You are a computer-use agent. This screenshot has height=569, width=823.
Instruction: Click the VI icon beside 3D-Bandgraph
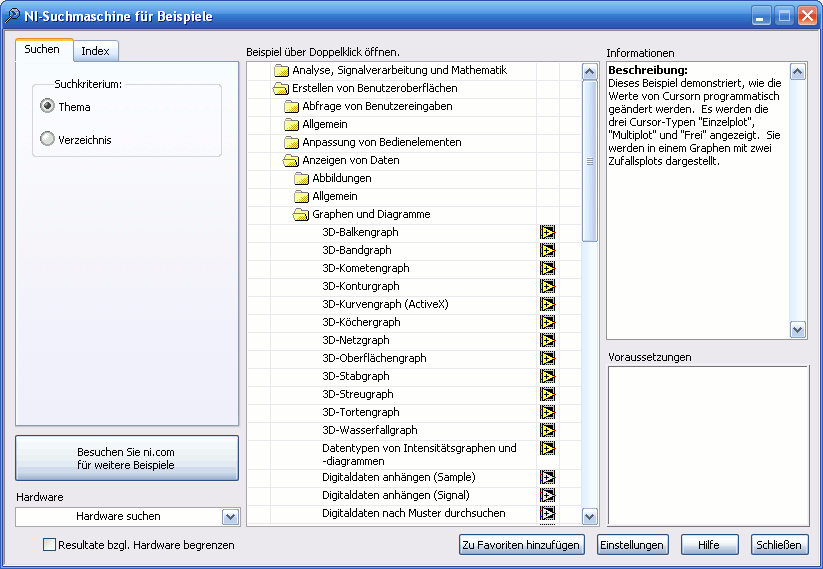[547, 250]
